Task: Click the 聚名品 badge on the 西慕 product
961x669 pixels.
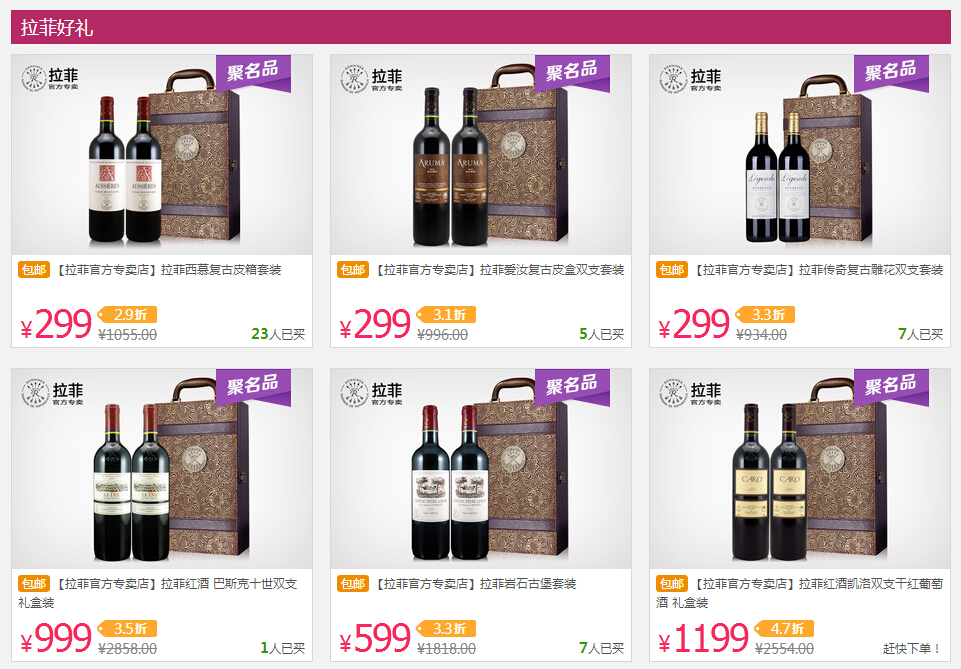Action: pos(253,73)
